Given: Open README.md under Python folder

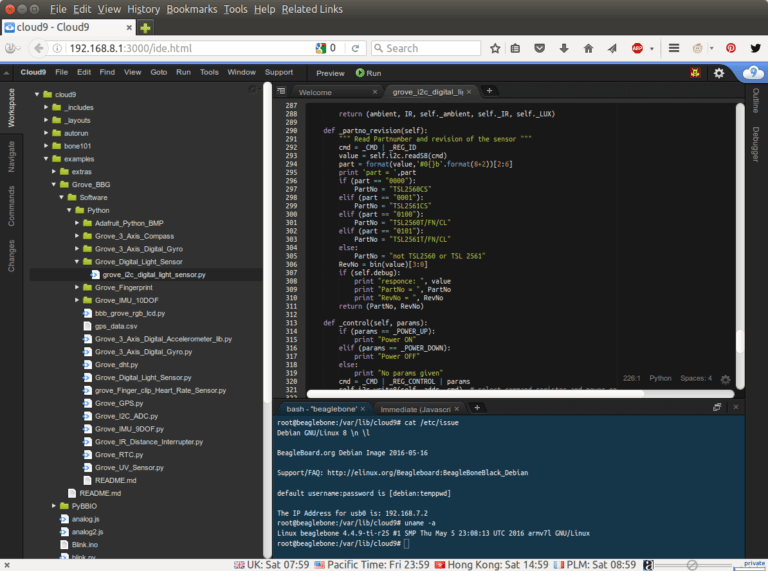Looking at the screenshot, I should 117,480.
